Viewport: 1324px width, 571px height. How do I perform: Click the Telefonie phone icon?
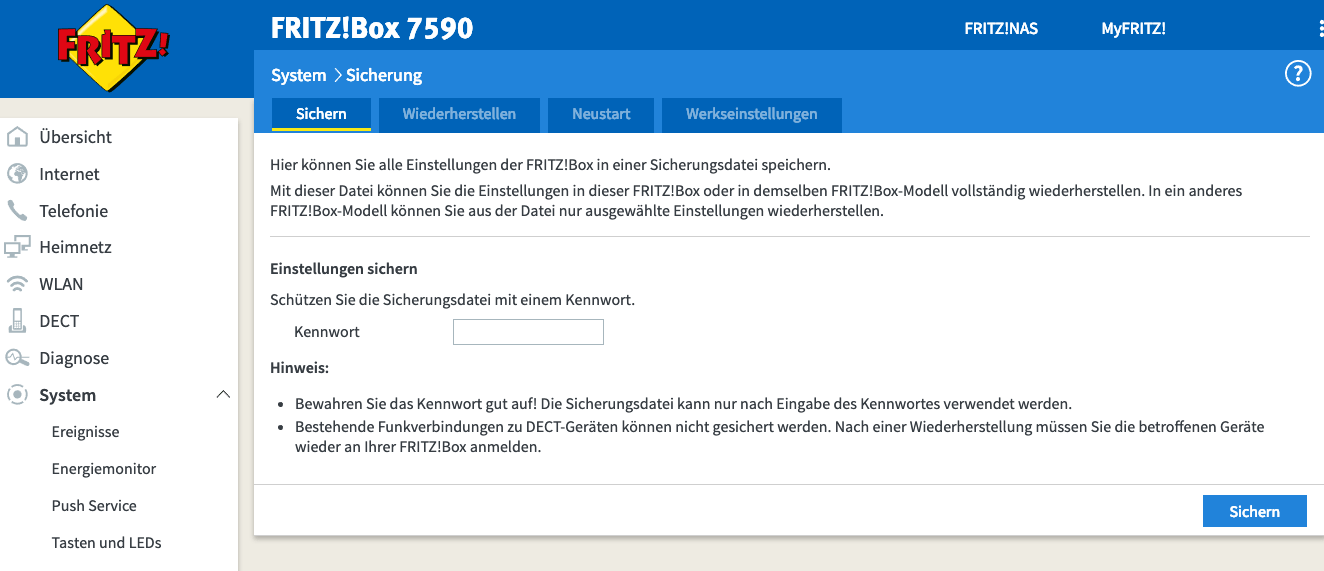click(18, 211)
